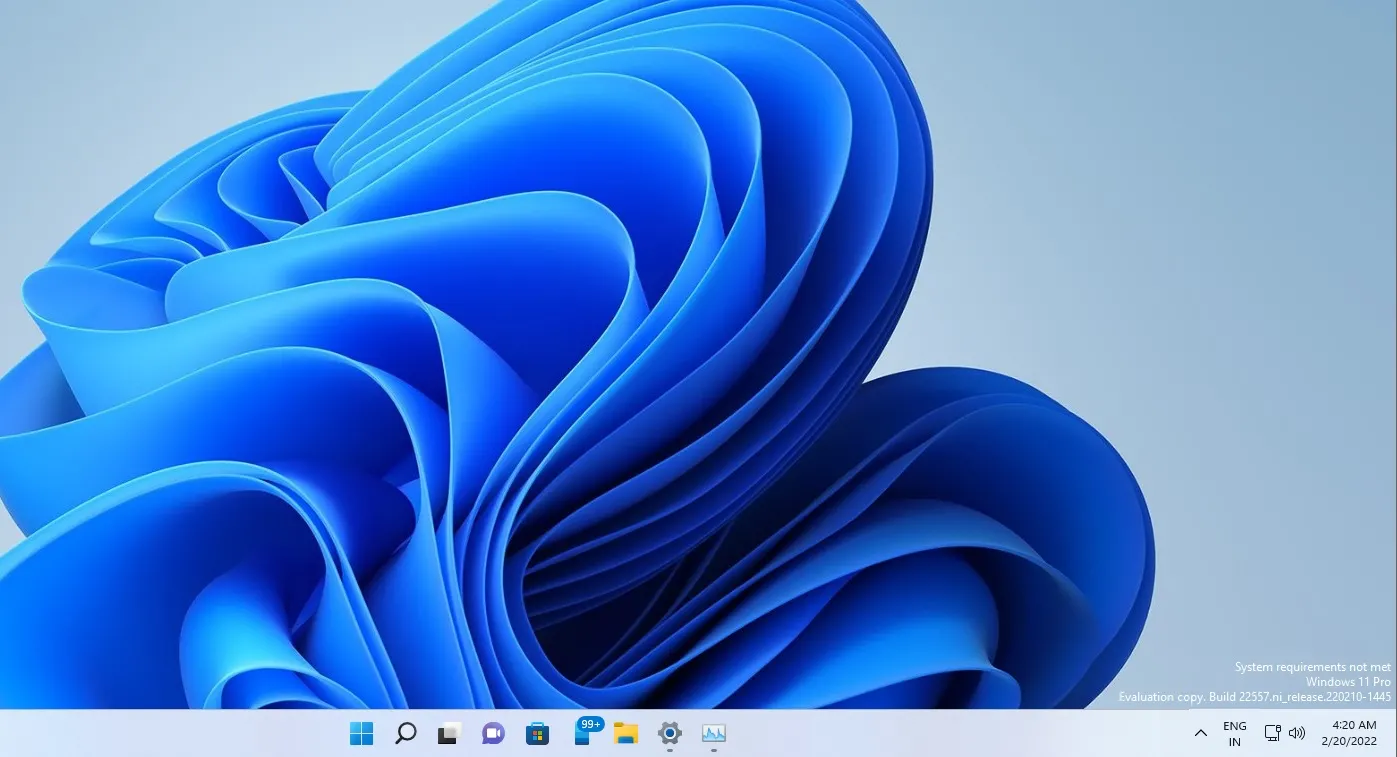Open the Start menu
Image resolution: width=1397 pixels, height=757 pixels.
(361, 733)
